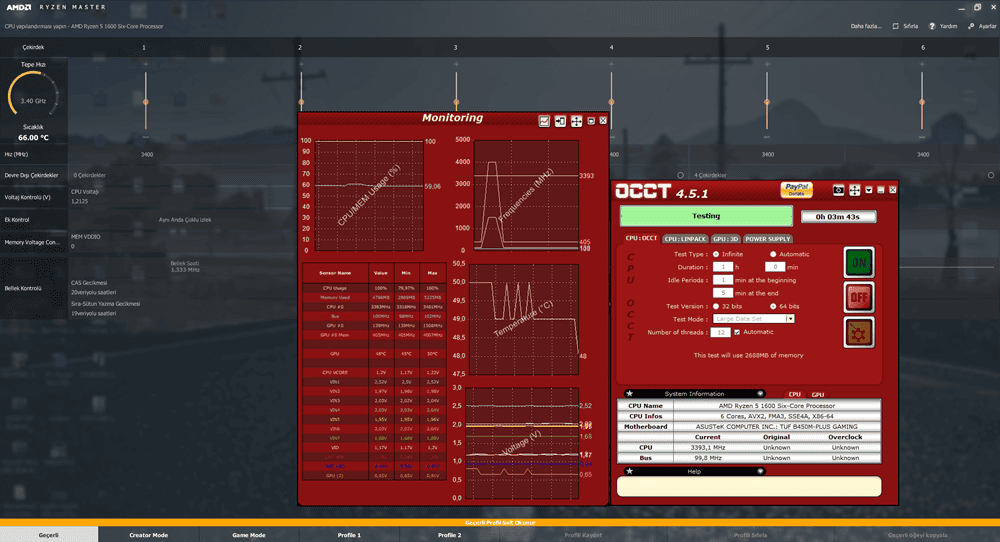1000x542 pixels.
Task: Click Creator Mode at the bottom bar
Action: coord(148,535)
